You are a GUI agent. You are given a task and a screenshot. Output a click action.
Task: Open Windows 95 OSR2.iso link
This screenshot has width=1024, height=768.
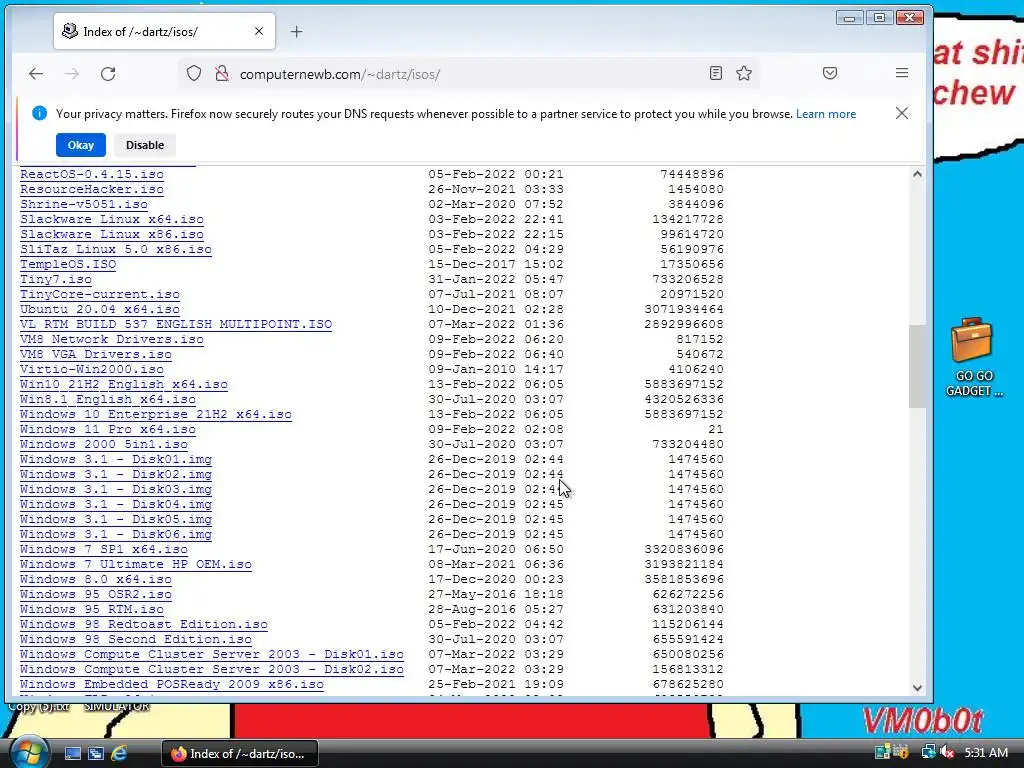(96, 595)
